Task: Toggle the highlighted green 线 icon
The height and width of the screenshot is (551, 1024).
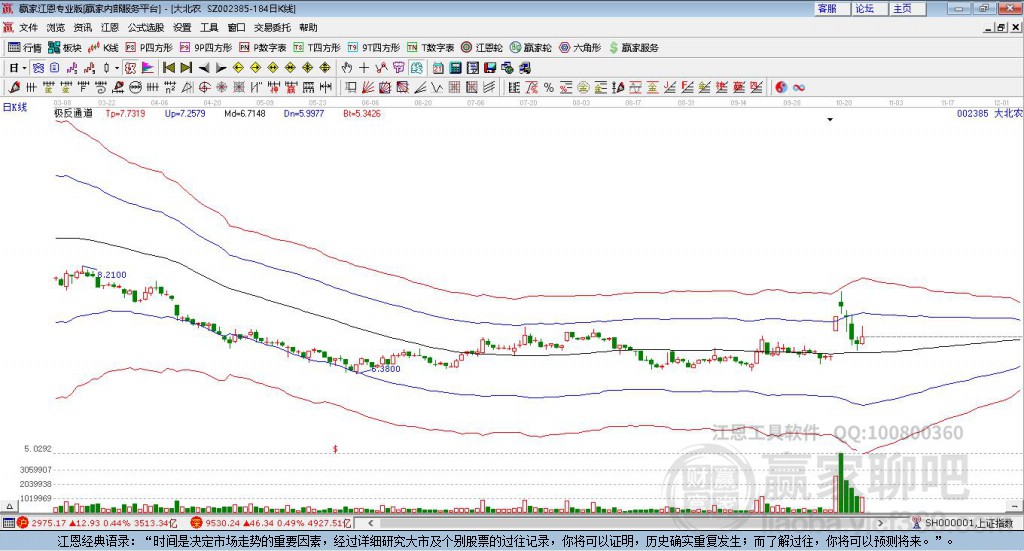Action: coord(417,68)
